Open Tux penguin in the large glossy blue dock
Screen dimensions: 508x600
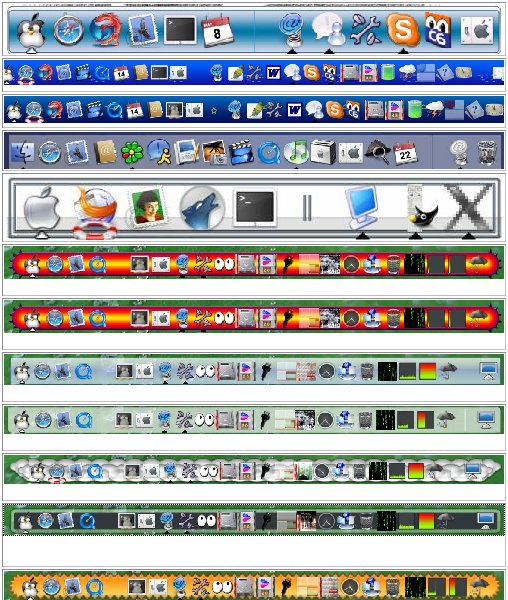(x=31, y=31)
